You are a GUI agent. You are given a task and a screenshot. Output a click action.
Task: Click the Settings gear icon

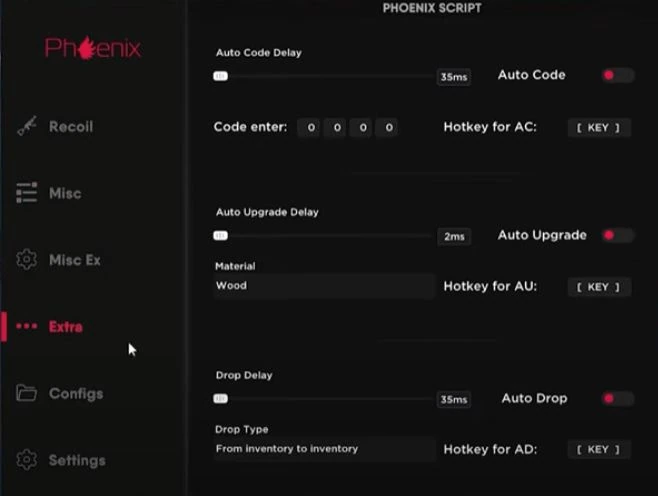pyautogui.click(x=26, y=460)
